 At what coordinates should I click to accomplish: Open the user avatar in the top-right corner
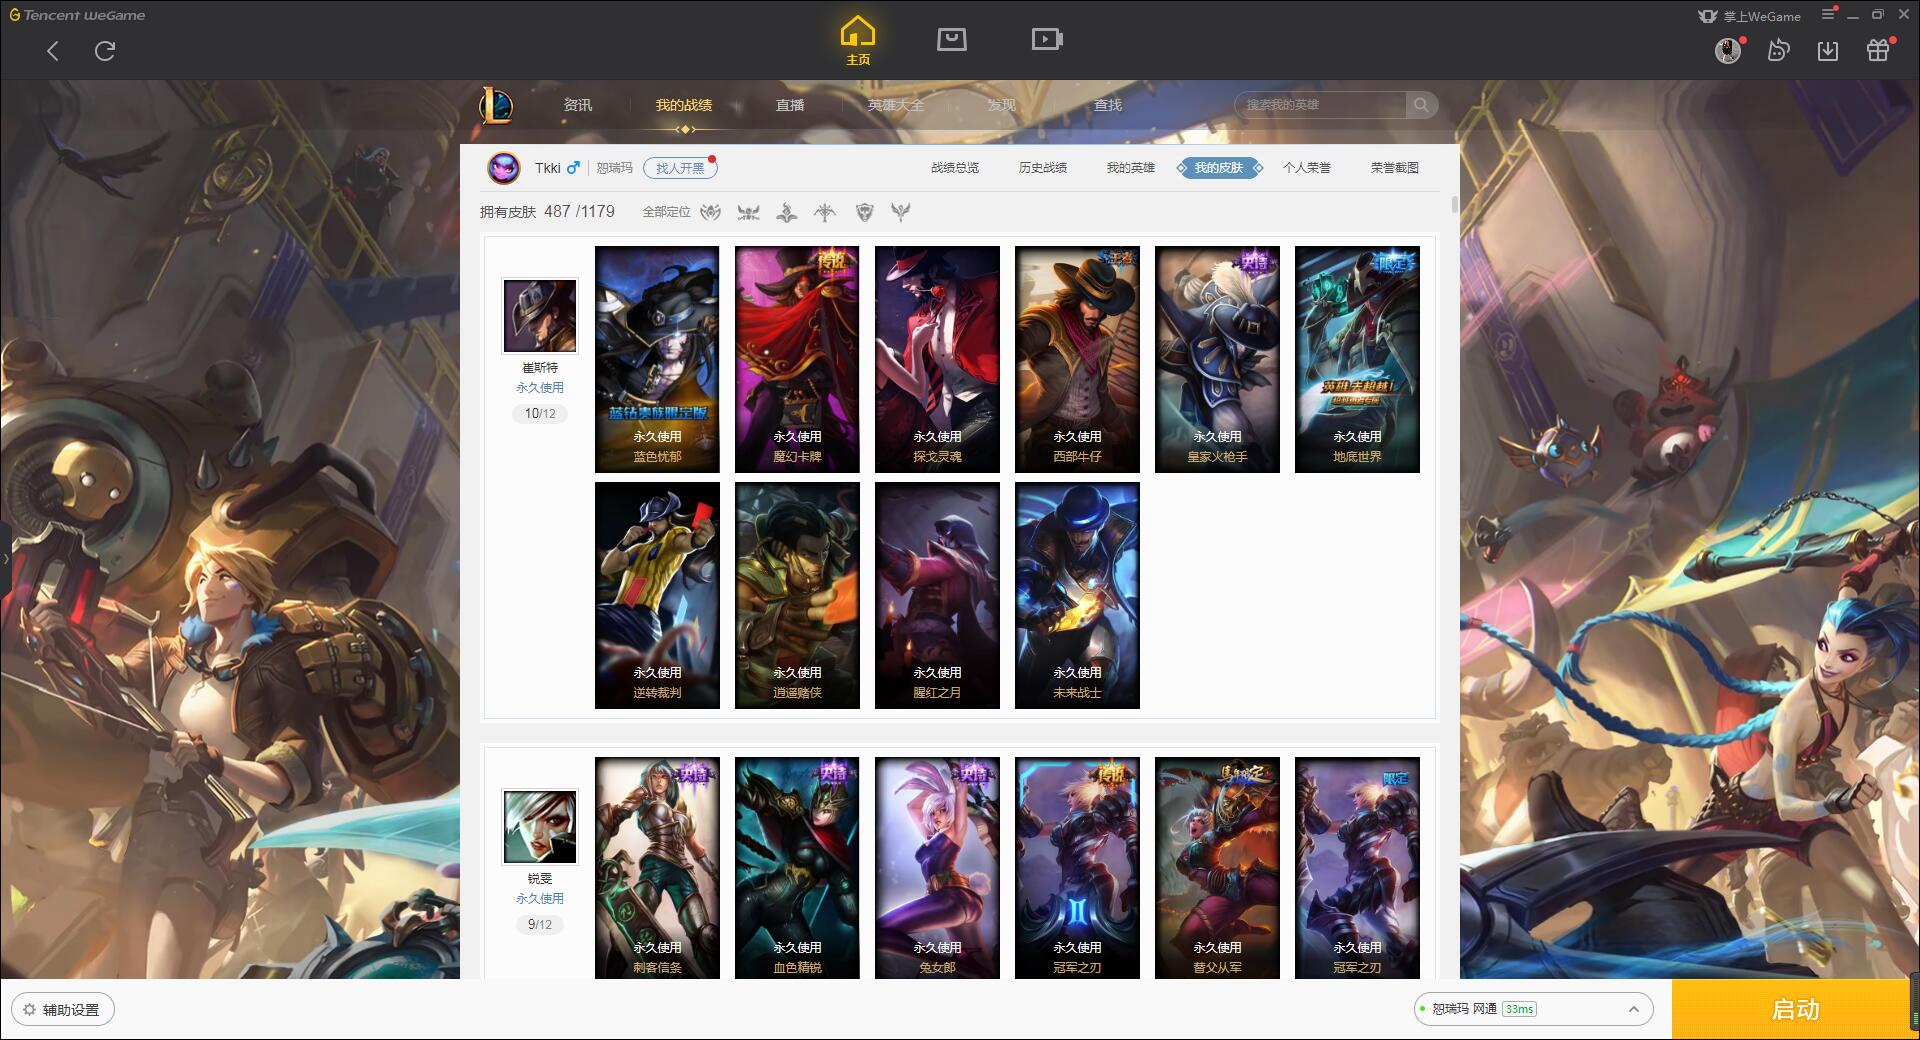pos(1728,50)
